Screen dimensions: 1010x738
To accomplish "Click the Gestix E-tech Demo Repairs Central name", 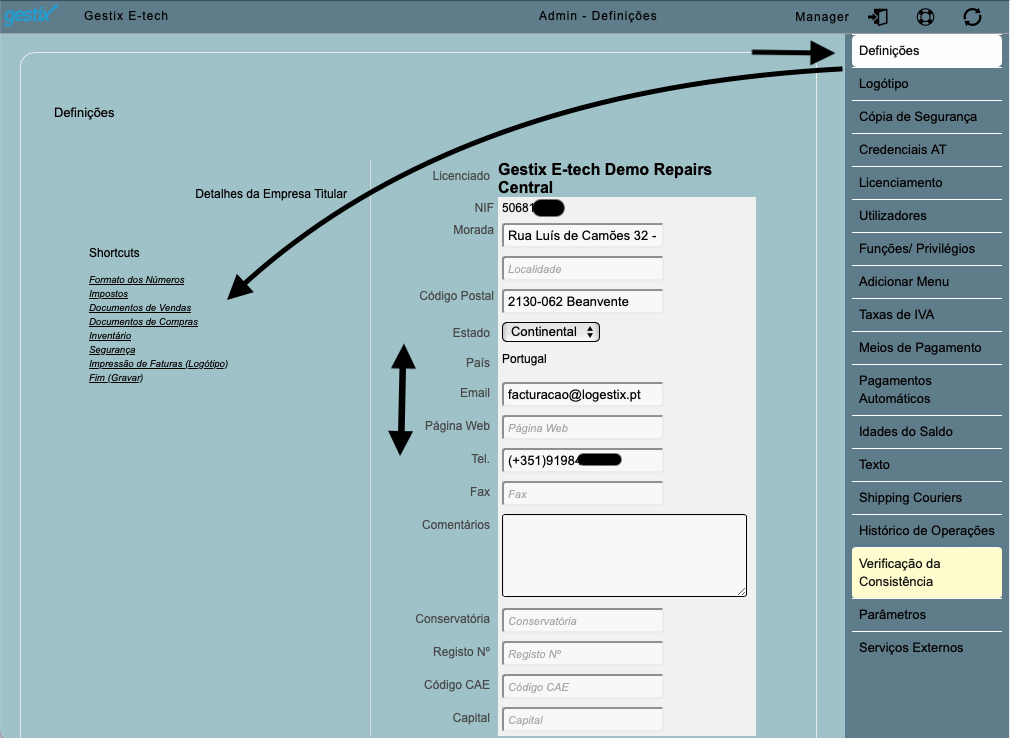I will coord(605,178).
